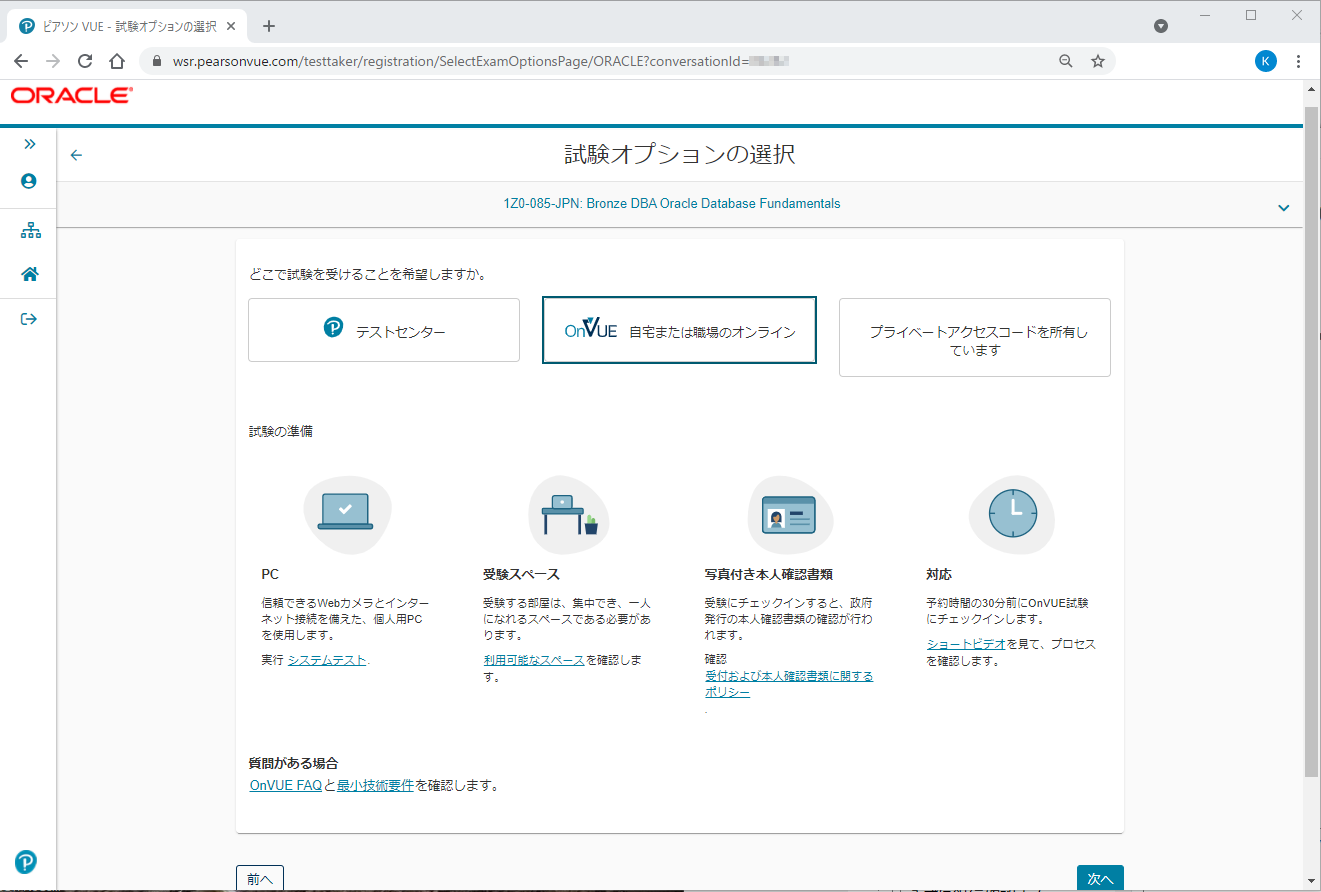Click the browser address bar

click(600, 61)
